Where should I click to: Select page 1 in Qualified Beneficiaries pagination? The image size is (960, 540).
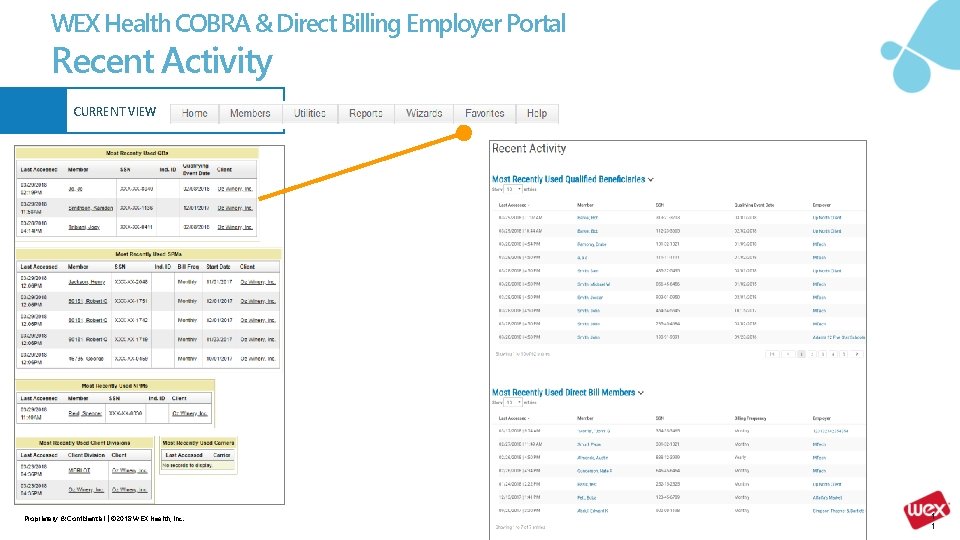click(801, 354)
